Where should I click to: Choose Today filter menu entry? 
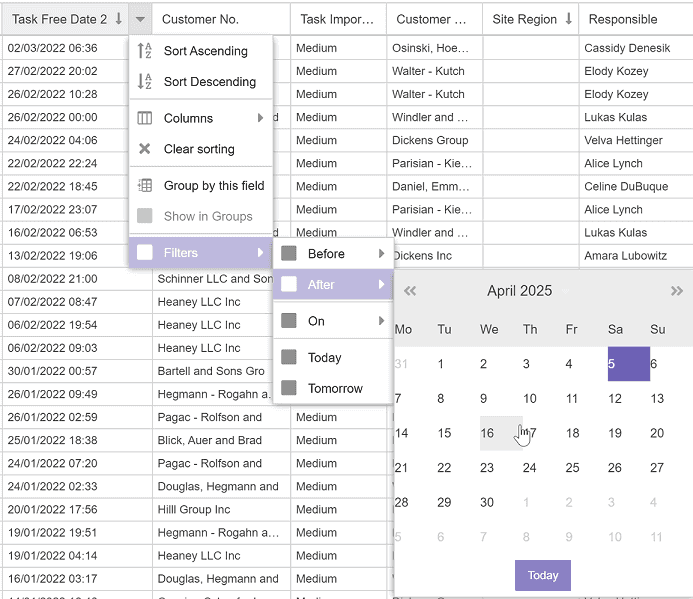333,357
